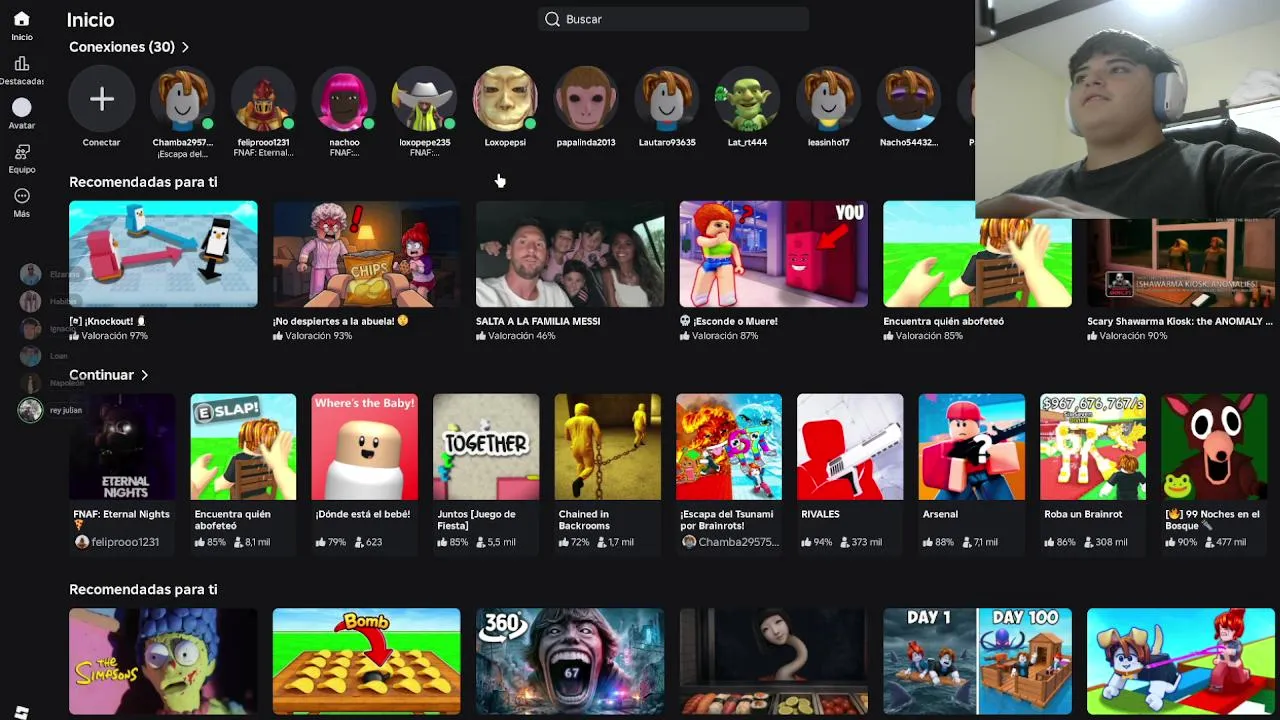The height and width of the screenshot is (720, 1280).
Task: Click Arsenal game title text
Action: click(940, 514)
